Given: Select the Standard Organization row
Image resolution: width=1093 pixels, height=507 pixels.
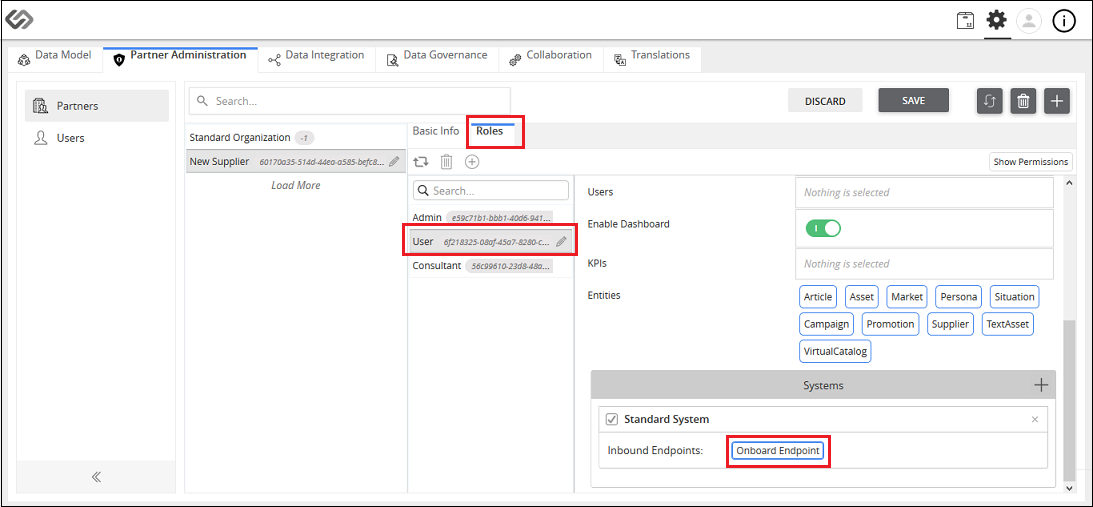Looking at the screenshot, I should click(x=294, y=137).
